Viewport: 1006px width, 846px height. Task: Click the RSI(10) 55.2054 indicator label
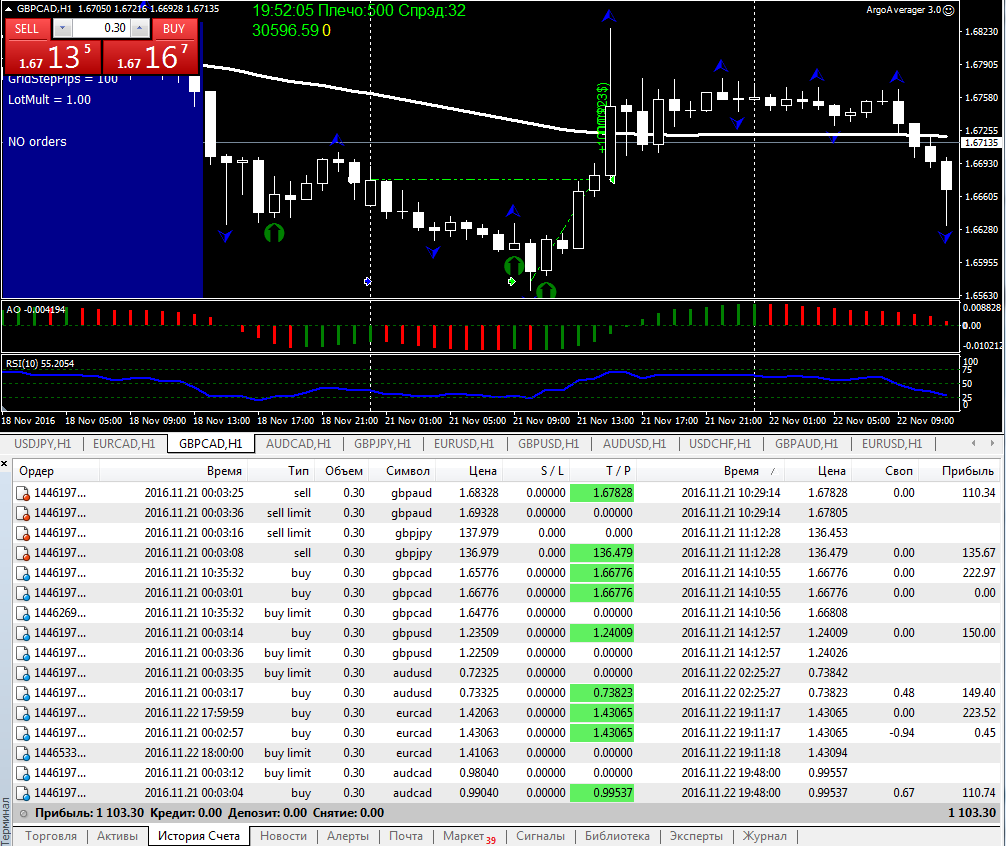(x=40, y=364)
